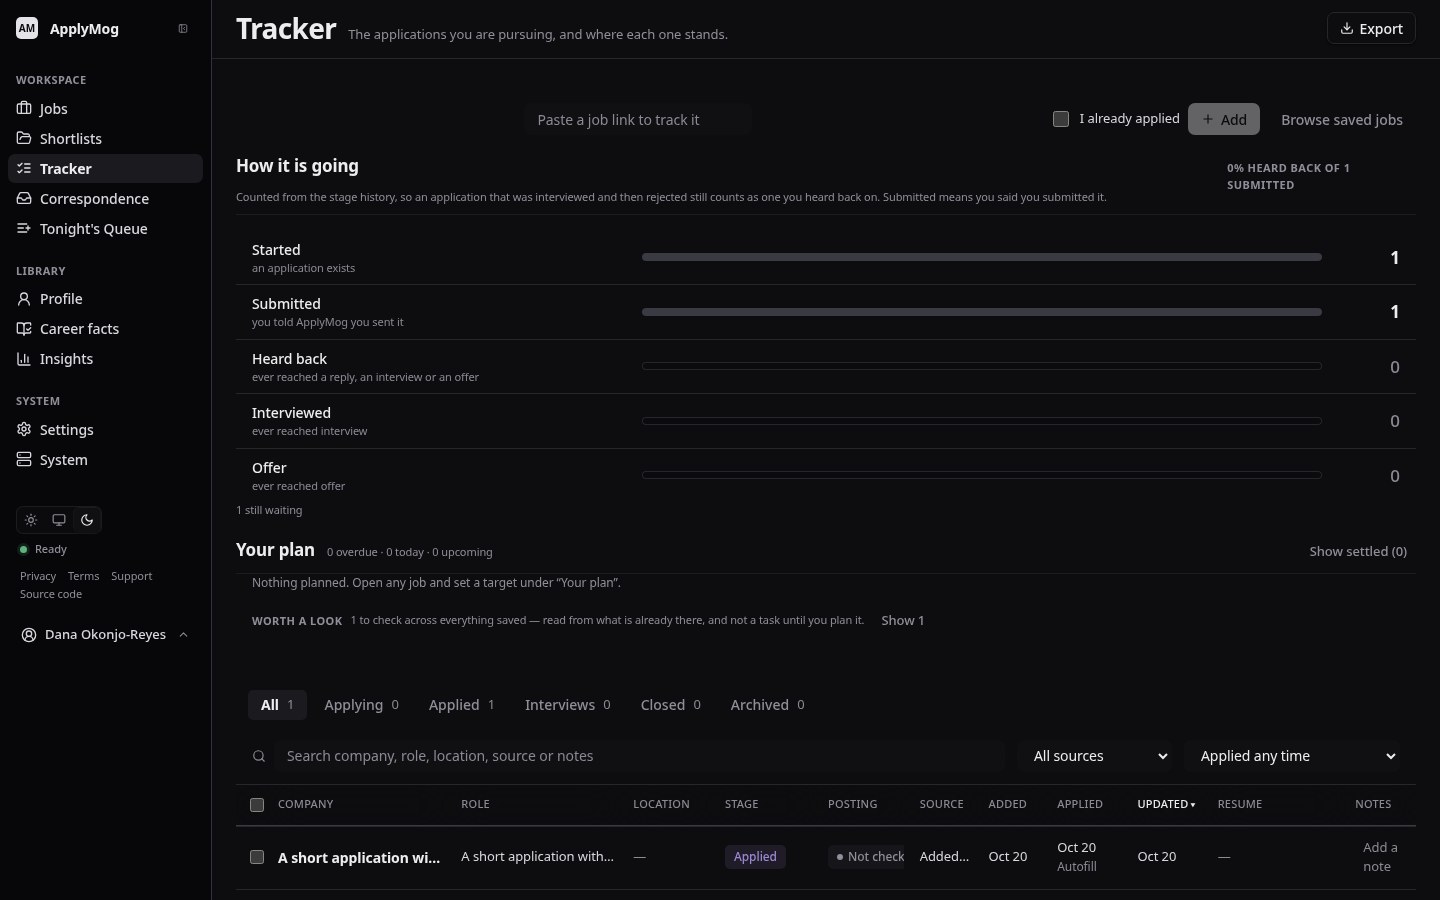Click the System server icon
This screenshot has height=900, width=1440.
[x=24, y=459]
